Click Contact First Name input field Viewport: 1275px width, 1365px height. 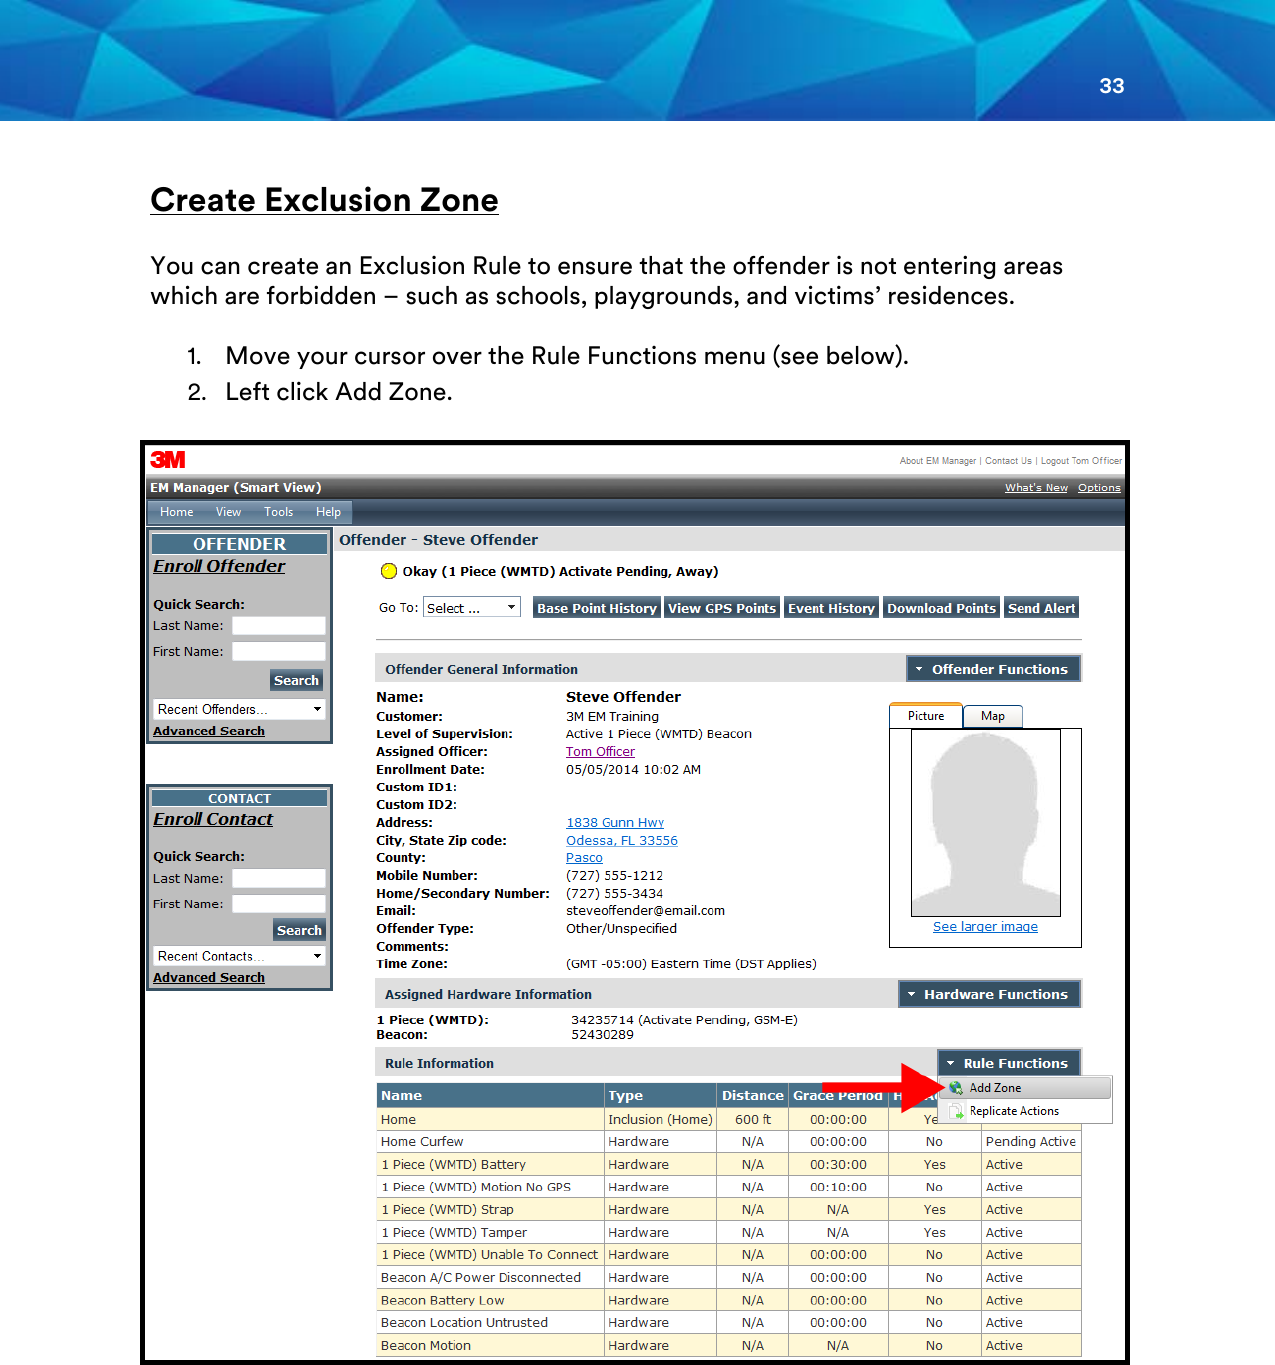click(279, 904)
